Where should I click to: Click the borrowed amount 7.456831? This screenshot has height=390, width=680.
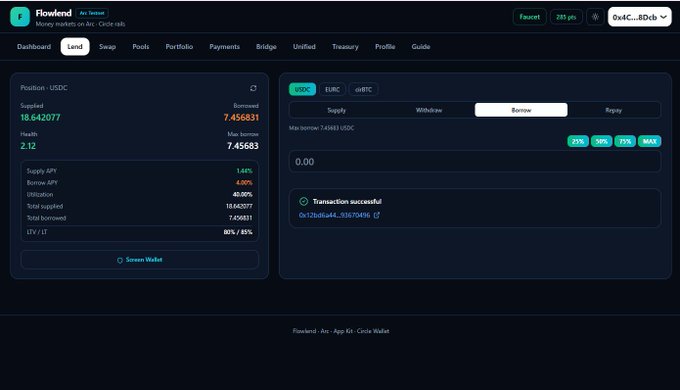click(241, 118)
